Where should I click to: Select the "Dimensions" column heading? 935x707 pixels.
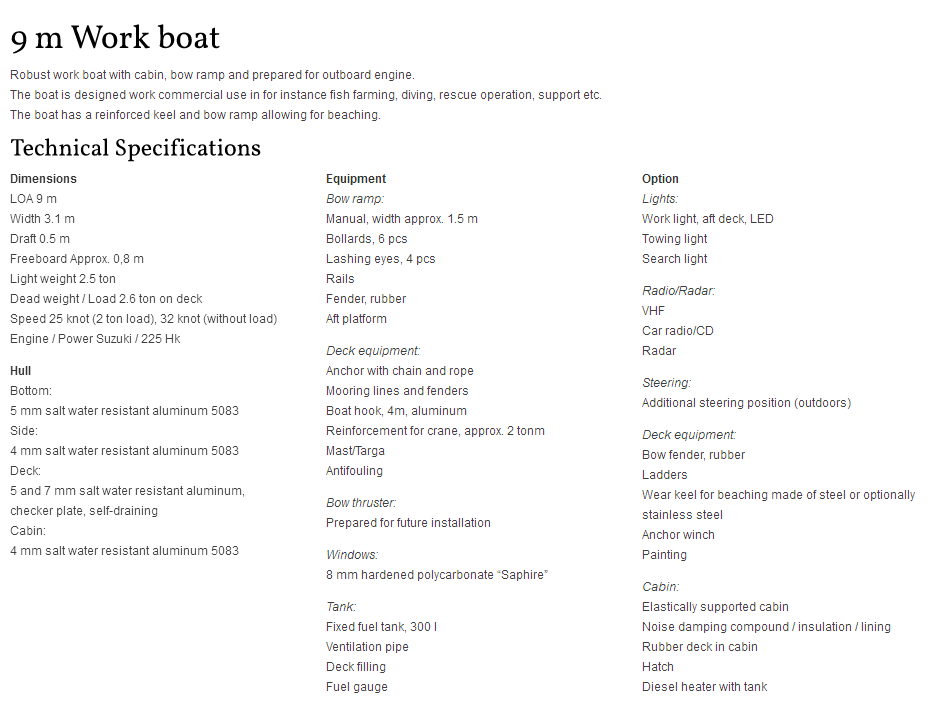pos(43,179)
